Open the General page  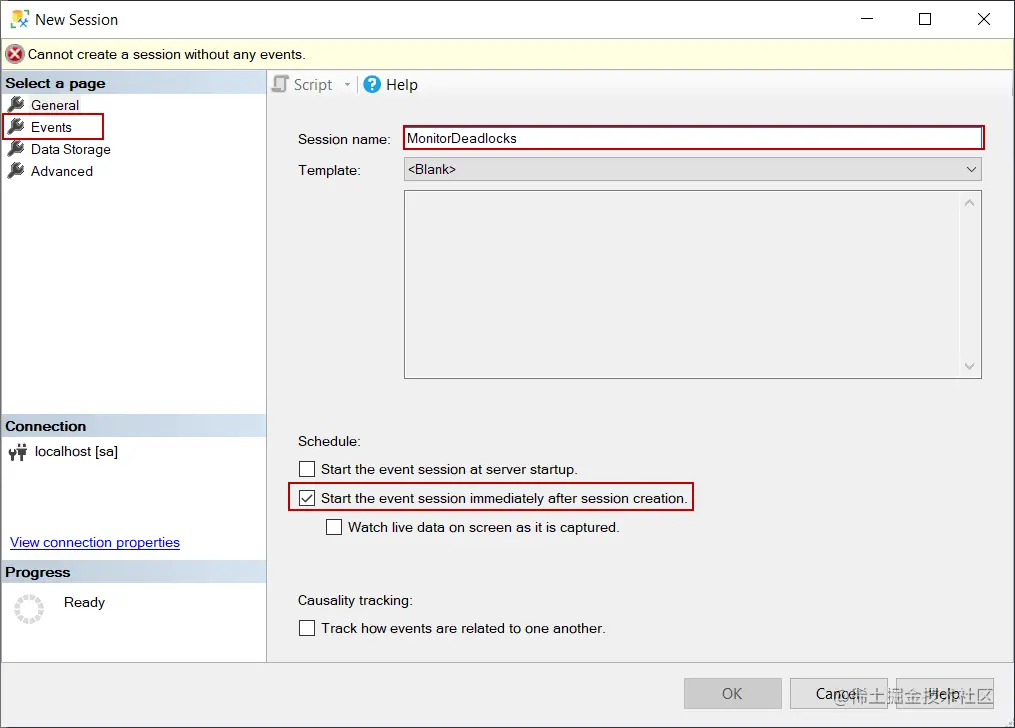(54, 105)
